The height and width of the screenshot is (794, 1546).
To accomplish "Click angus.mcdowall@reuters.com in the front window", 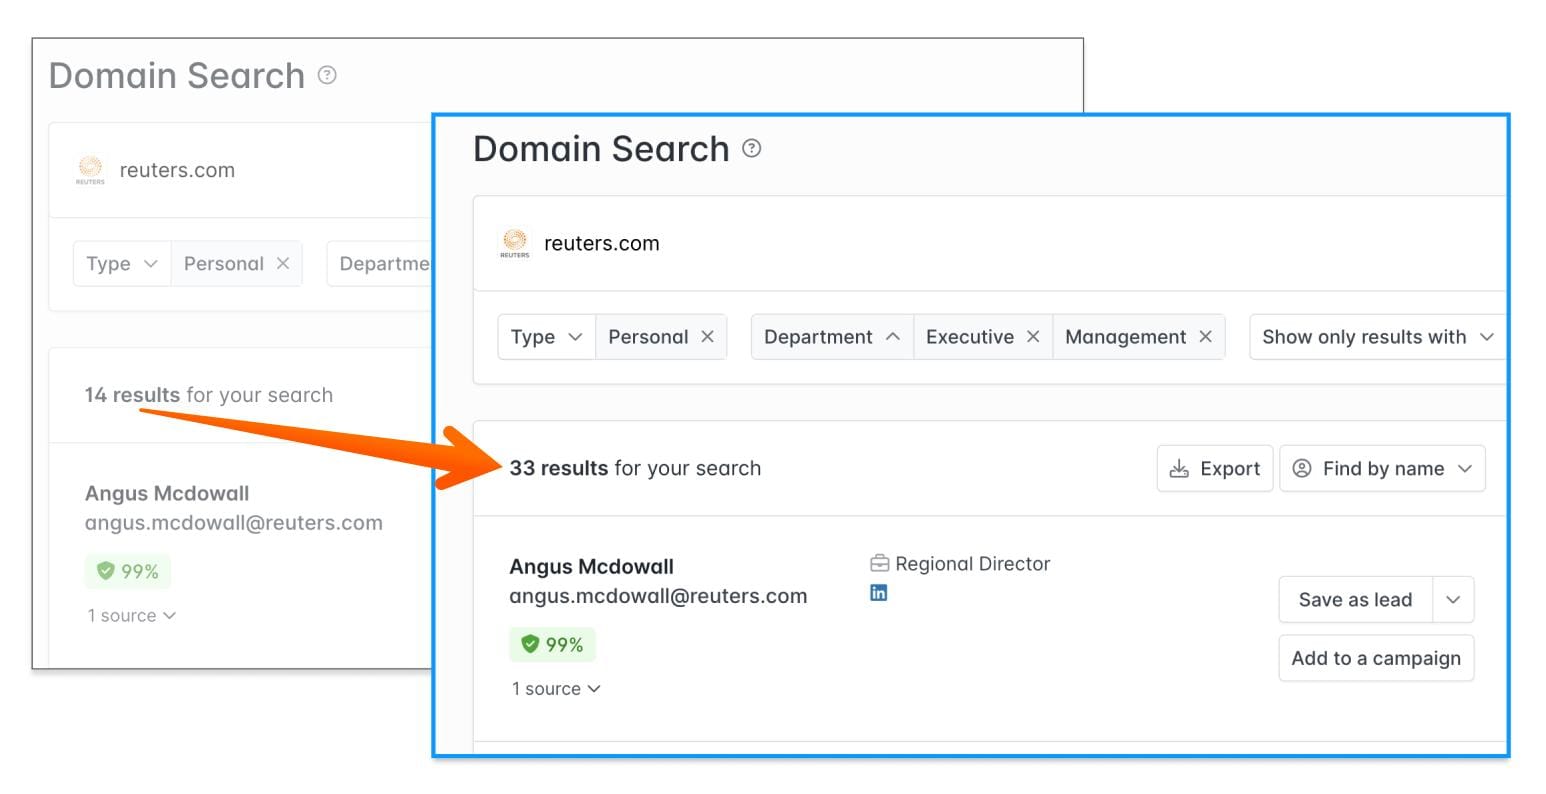I will (x=658, y=596).
